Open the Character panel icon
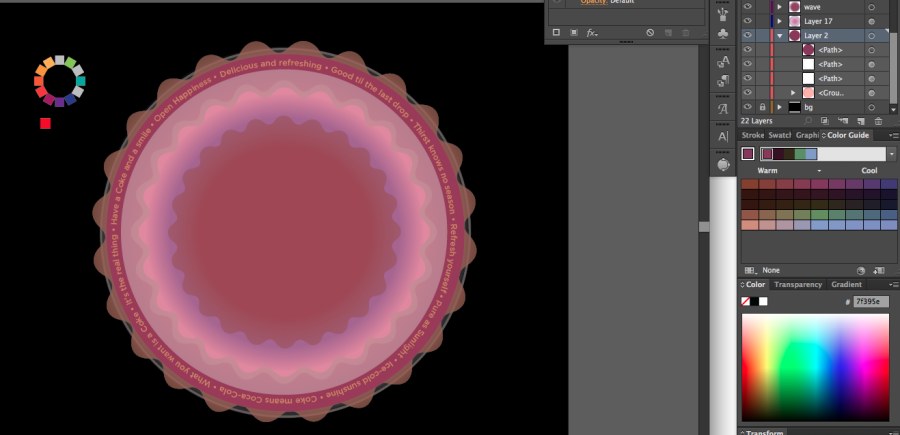The width and height of the screenshot is (900, 435). [x=723, y=137]
